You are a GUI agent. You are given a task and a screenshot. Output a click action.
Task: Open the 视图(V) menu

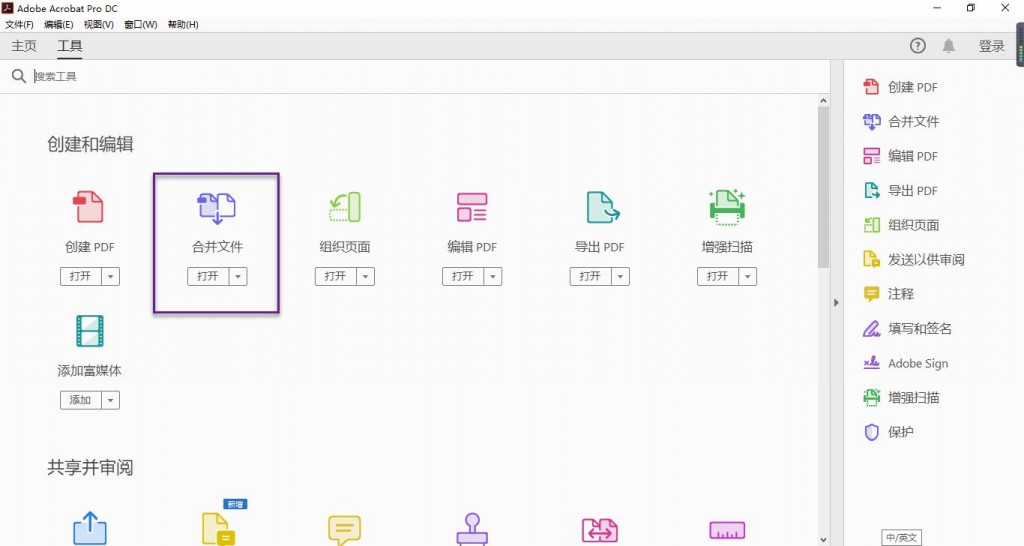(x=99, y=24)
